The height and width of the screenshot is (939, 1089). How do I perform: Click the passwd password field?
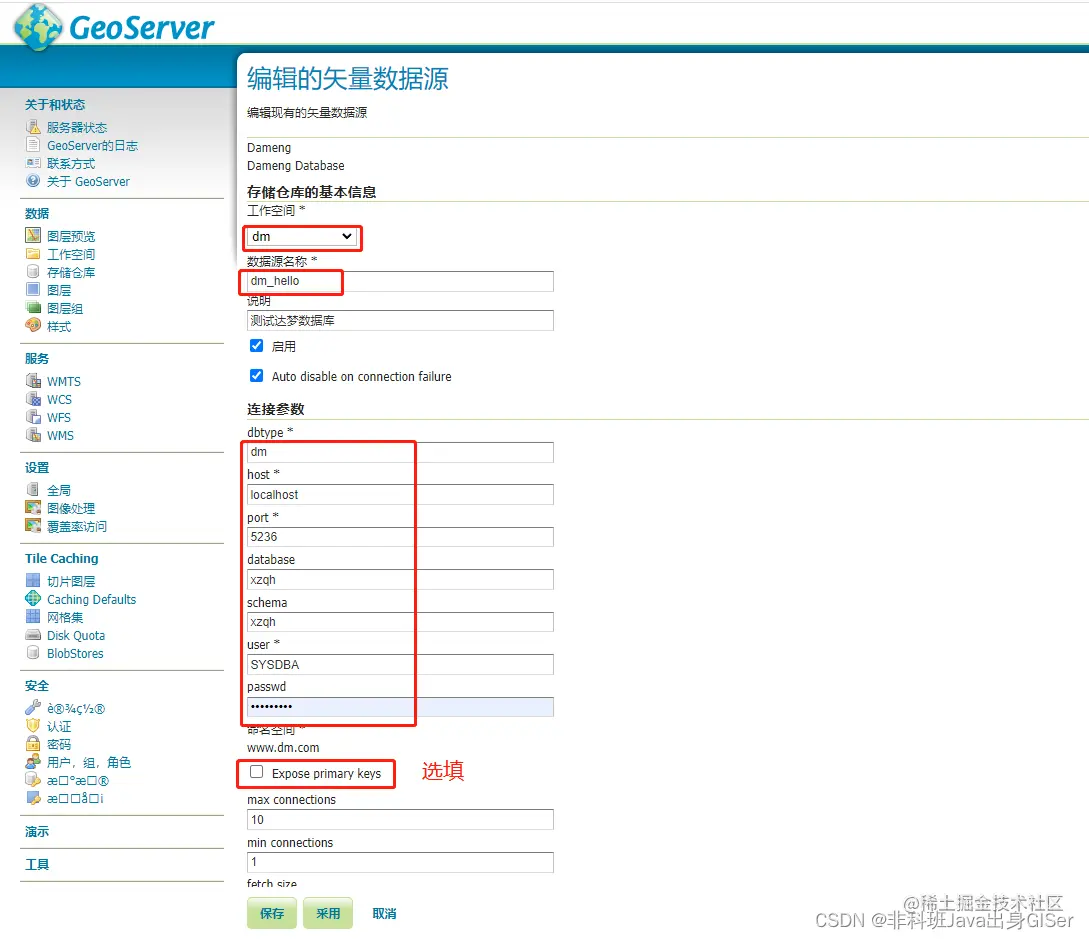click(x=400, y=707)
